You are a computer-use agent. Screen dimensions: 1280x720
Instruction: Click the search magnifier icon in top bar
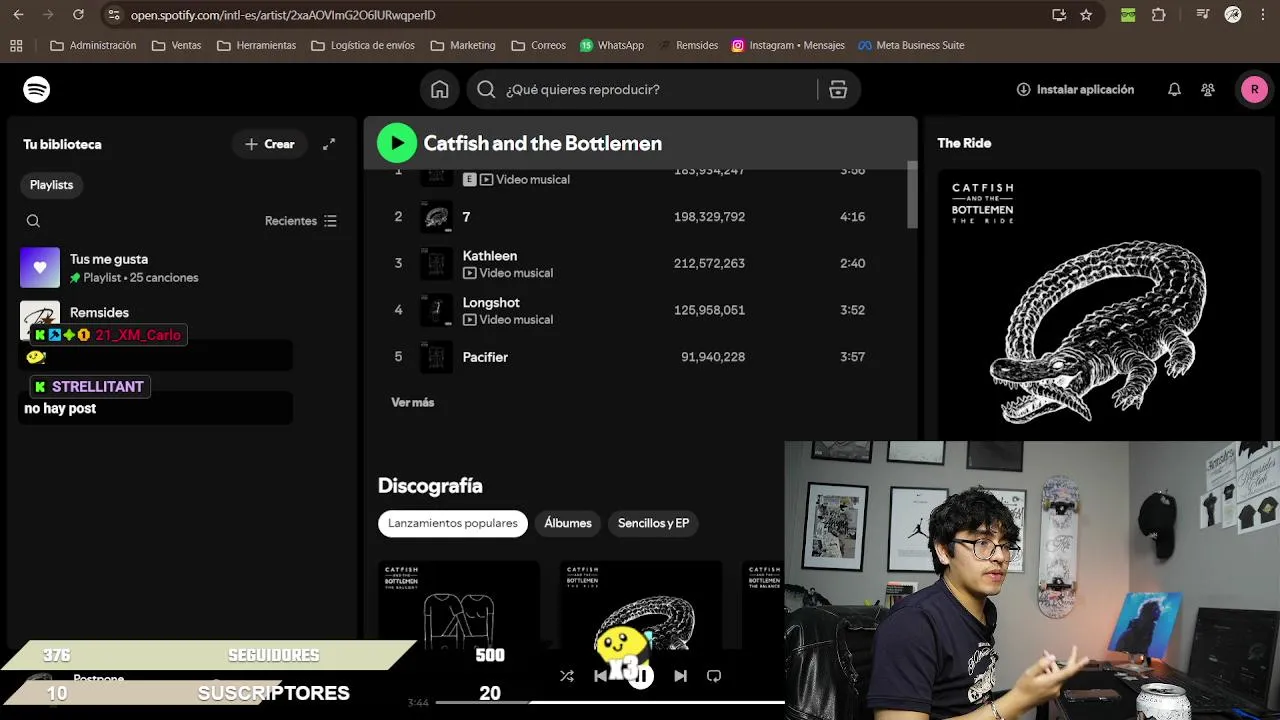pyautogui.click(x=486, y=90)
